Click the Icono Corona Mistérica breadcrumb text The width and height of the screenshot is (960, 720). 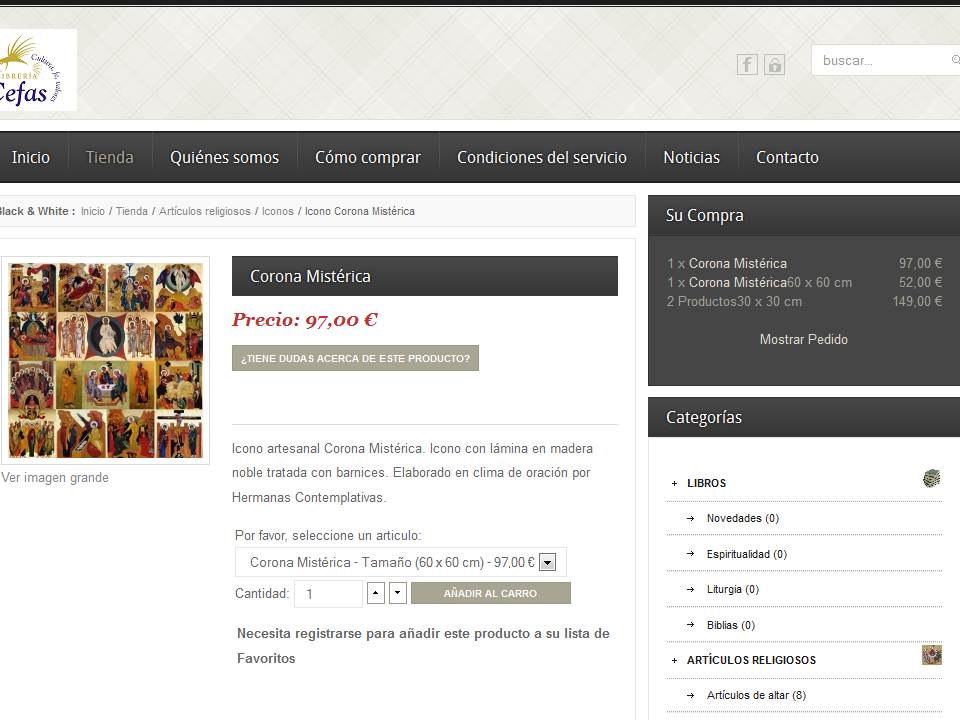click(359, 211)
